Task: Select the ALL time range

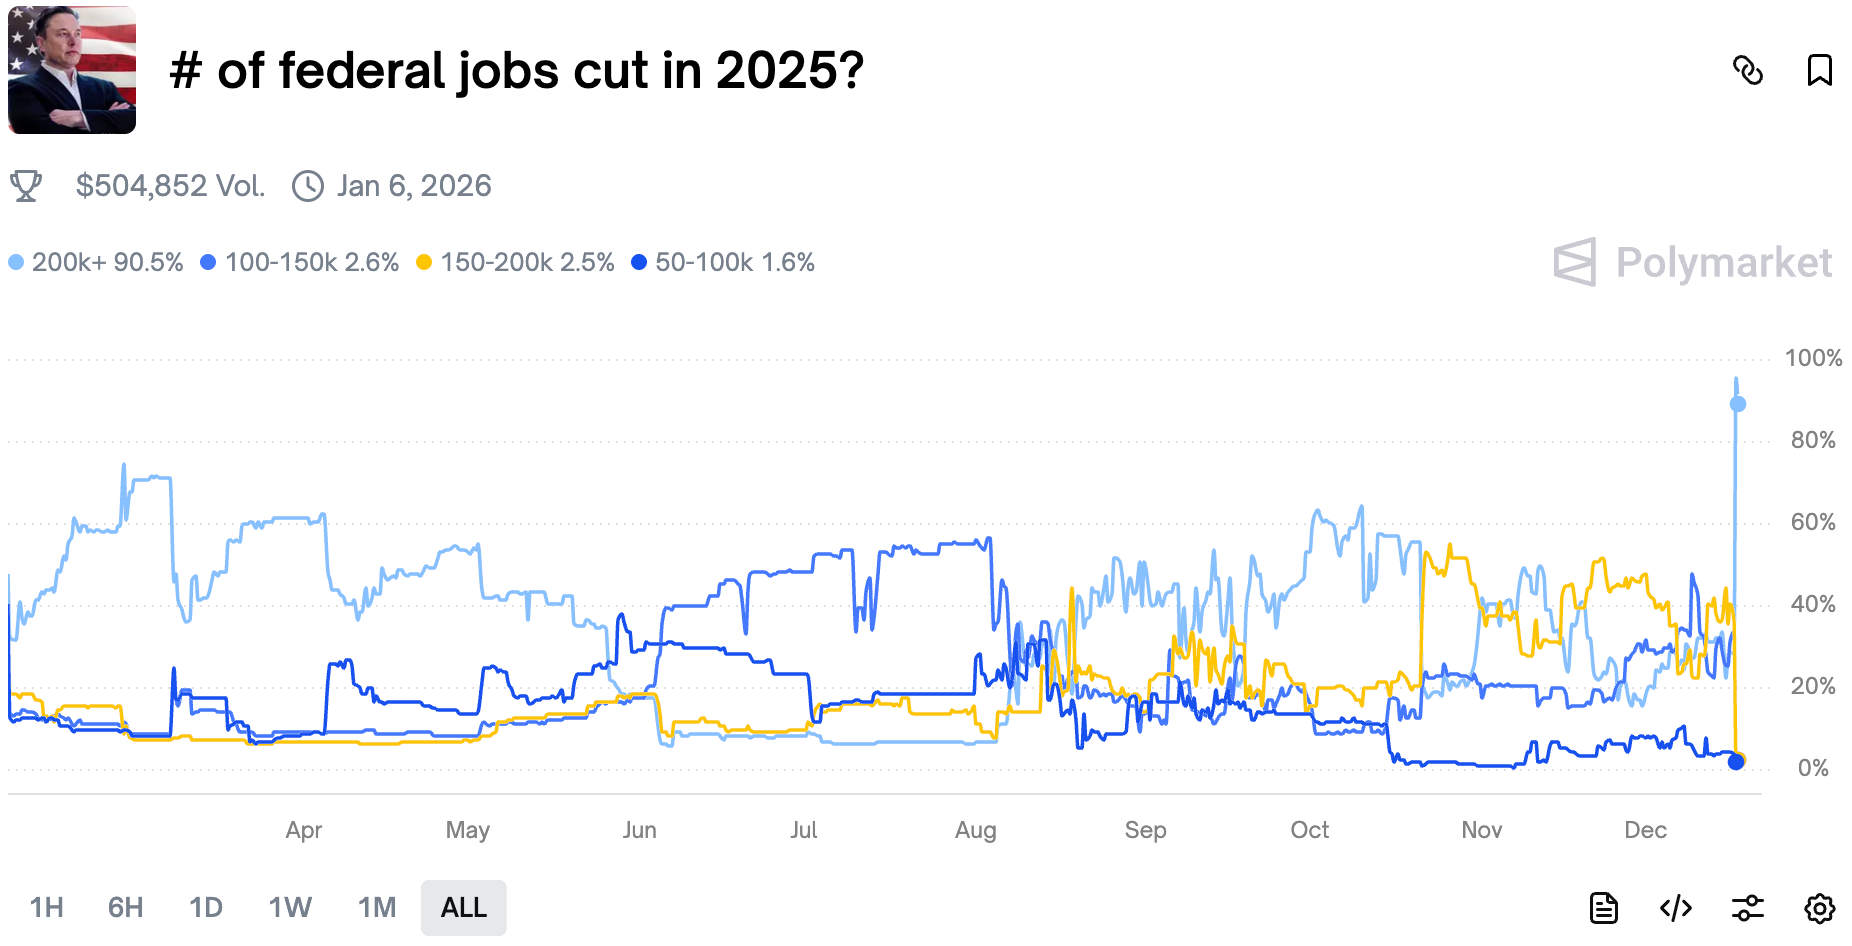Action: [464, 908]
